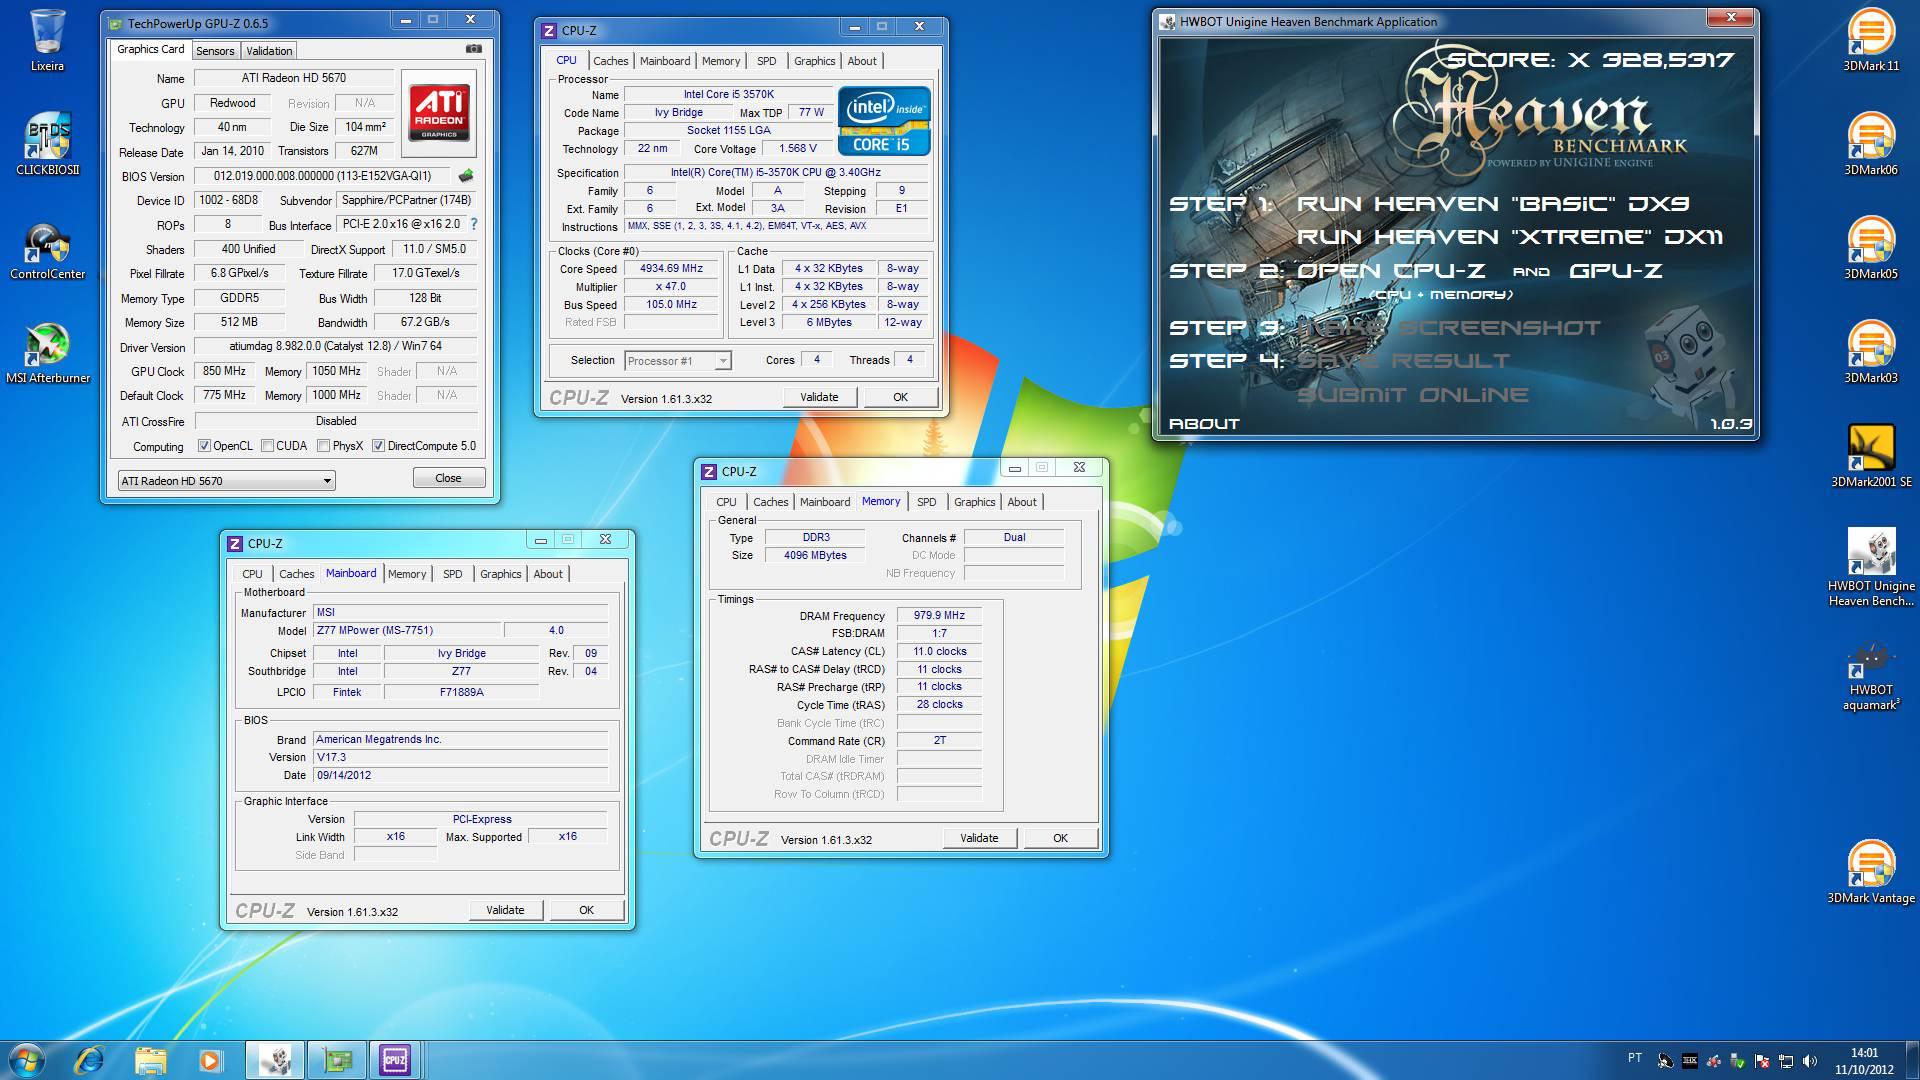Click the BIOS Version V17.3 value

click(x=460, y=758)
